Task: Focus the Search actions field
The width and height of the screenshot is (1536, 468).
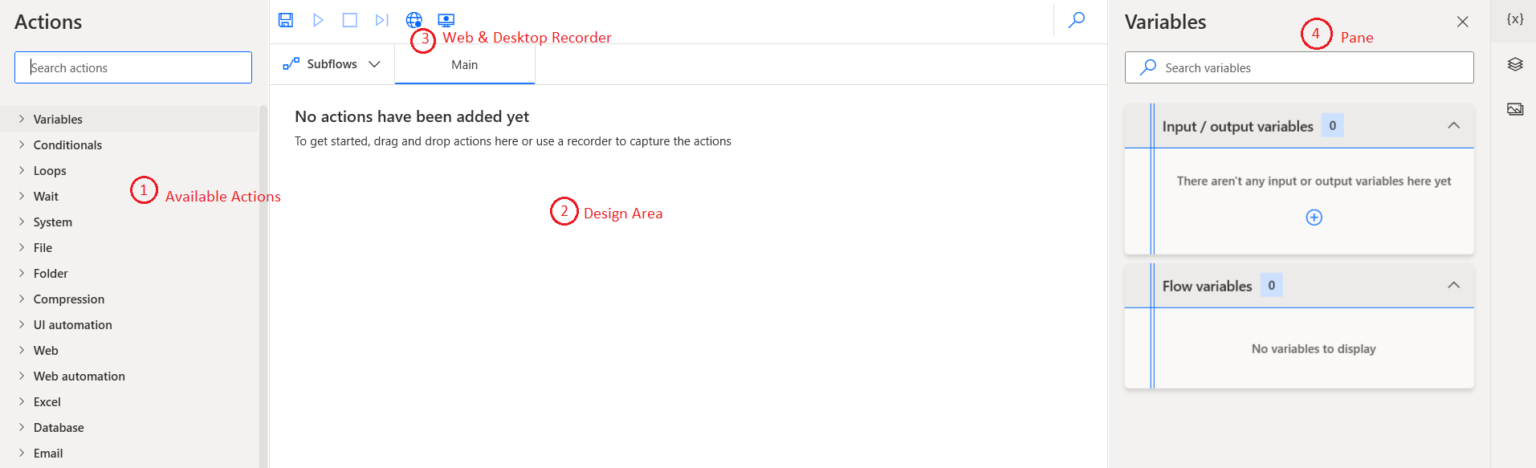Action: 133,68
